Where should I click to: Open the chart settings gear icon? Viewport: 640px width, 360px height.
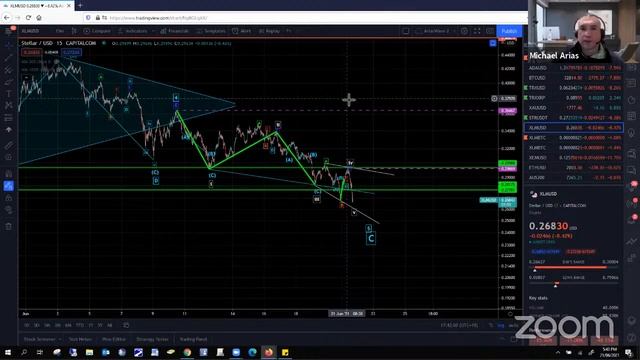464,31
